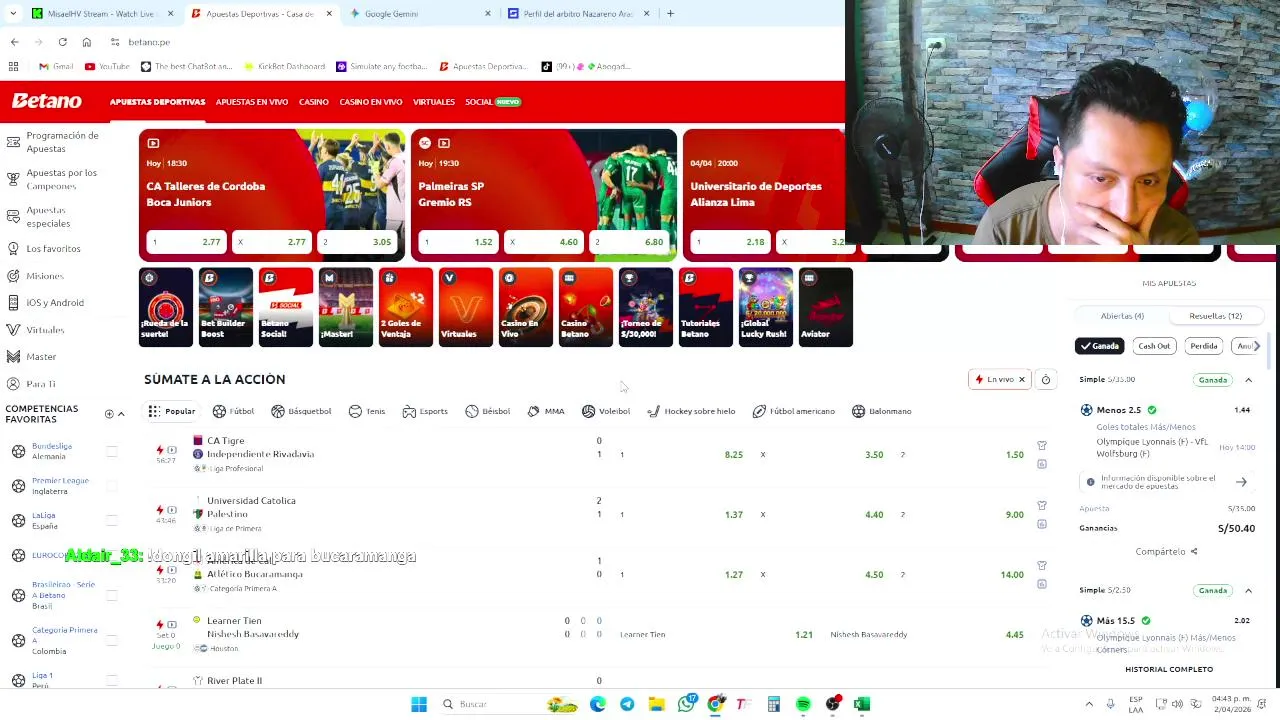1280x720 pixels.
Task: Open the Casino menu item
Action: (313, 102)
